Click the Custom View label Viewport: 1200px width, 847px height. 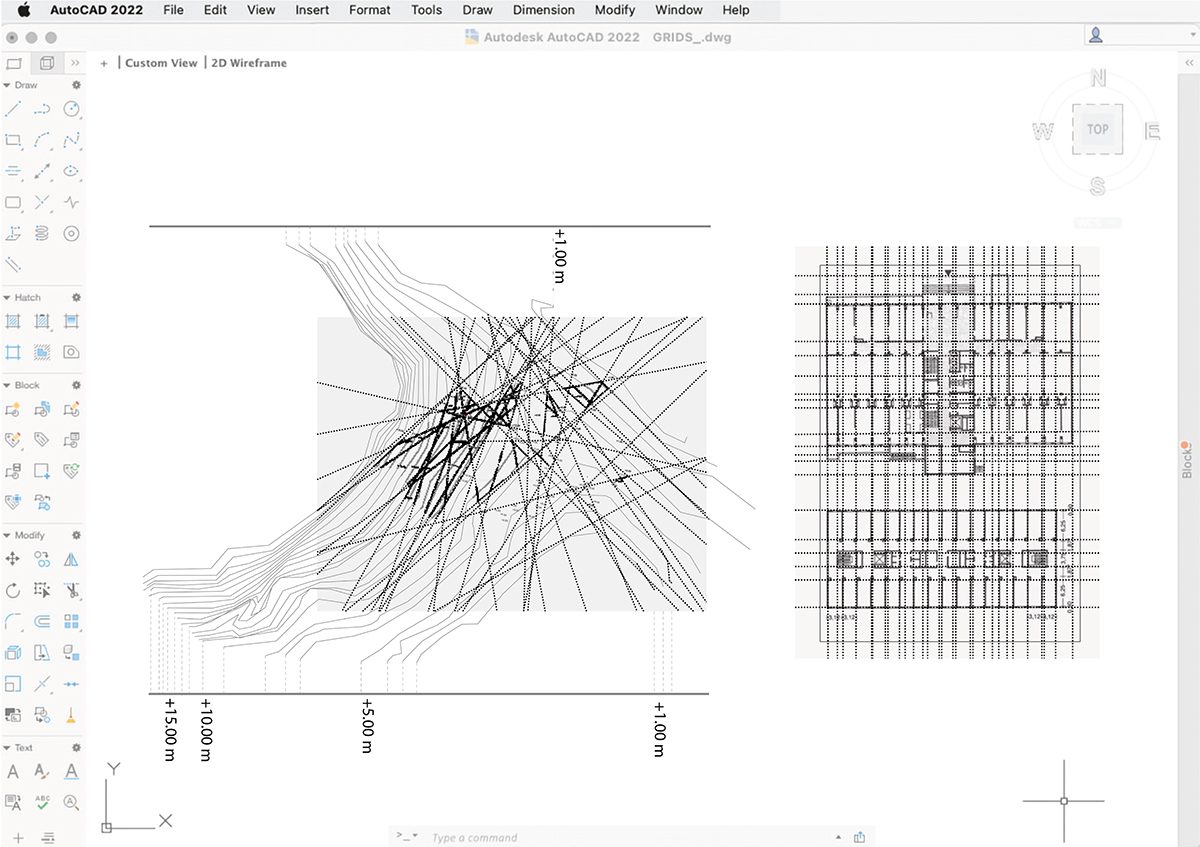[x=161, y=63]
